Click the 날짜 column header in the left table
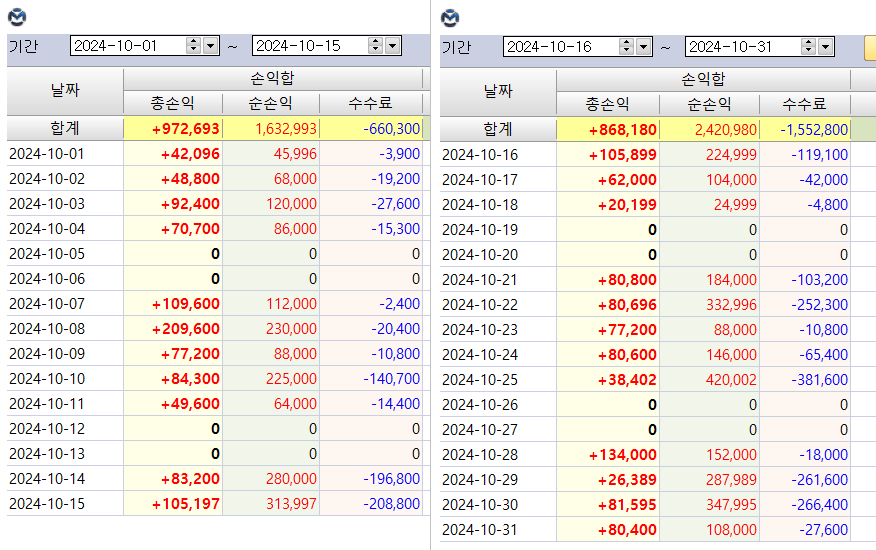 [x=65, y=91]
